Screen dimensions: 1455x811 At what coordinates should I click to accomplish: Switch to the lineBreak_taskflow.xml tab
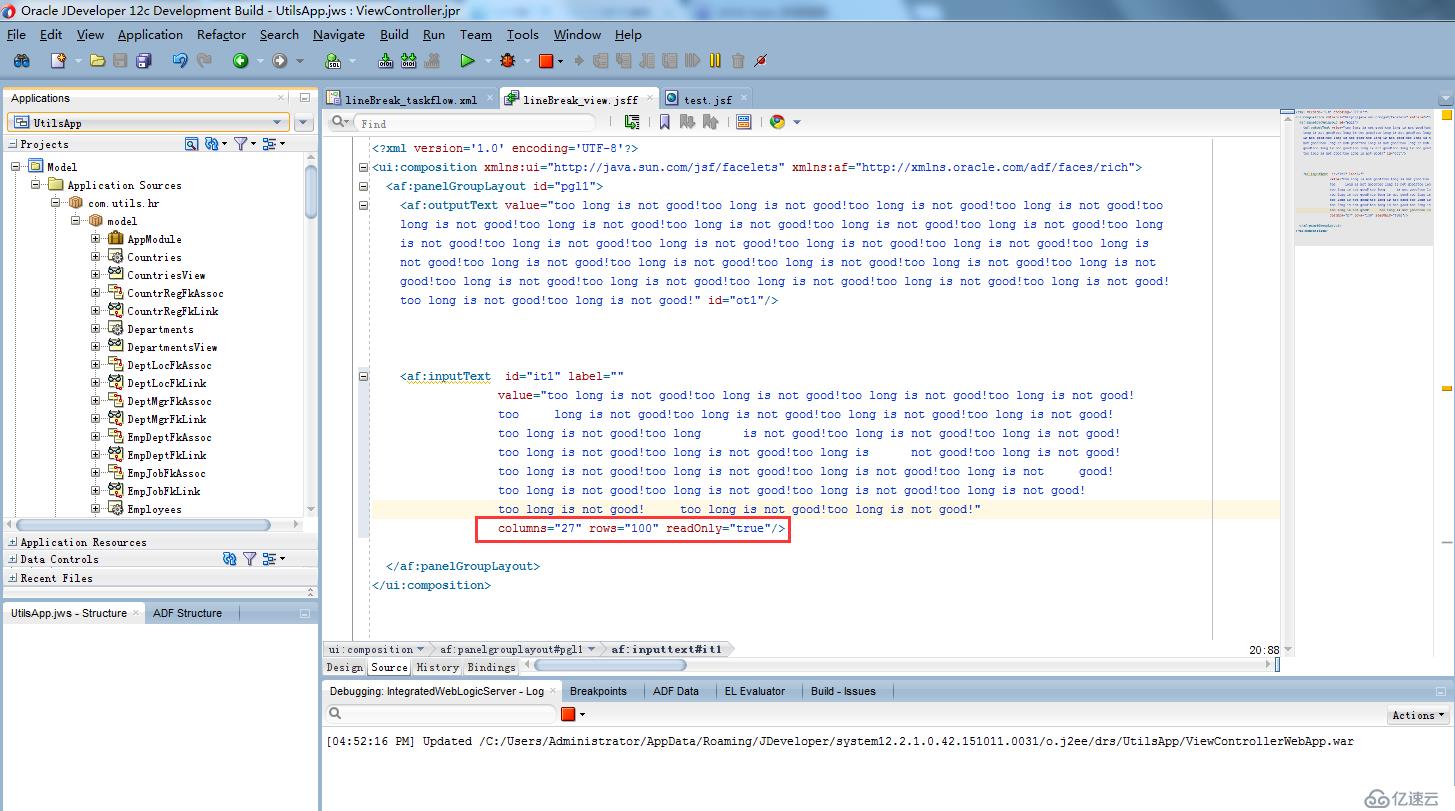click(x=411, y=100)
